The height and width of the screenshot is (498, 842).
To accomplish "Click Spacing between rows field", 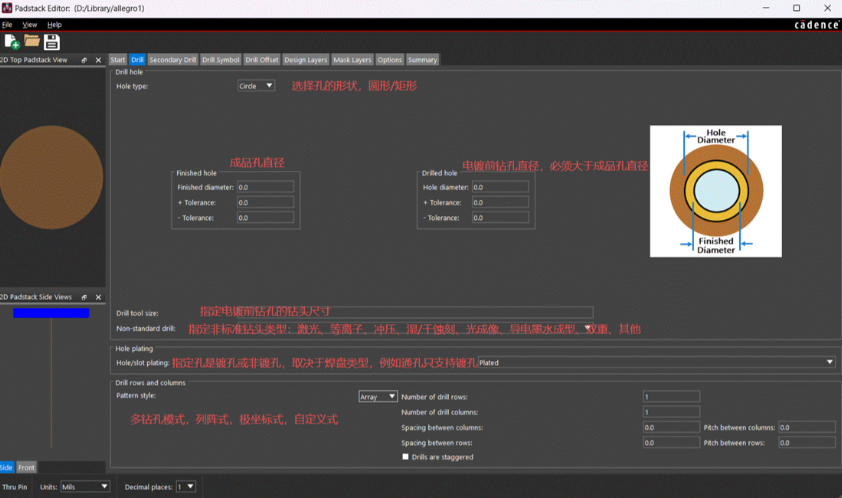I will tap(671, 443).
